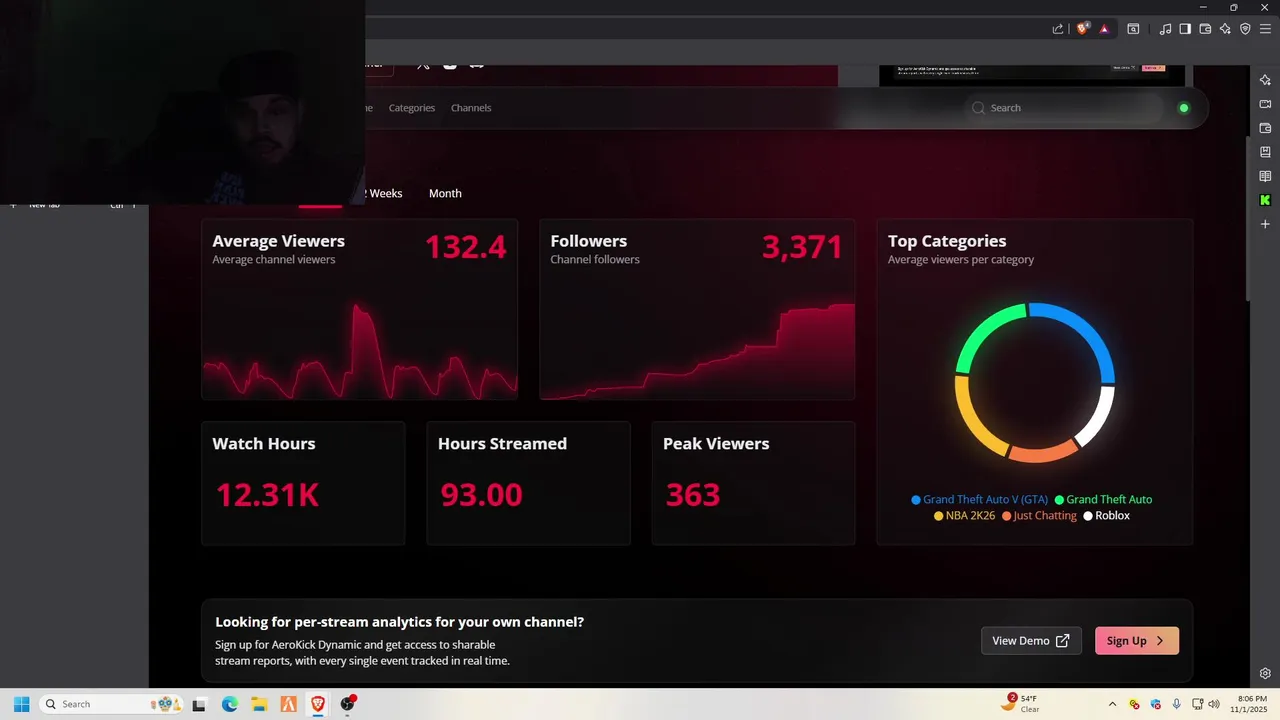The image size is (1280, 720).
Task: Click the microphone icon in system tray
Action: click(x=1177, y=704)
